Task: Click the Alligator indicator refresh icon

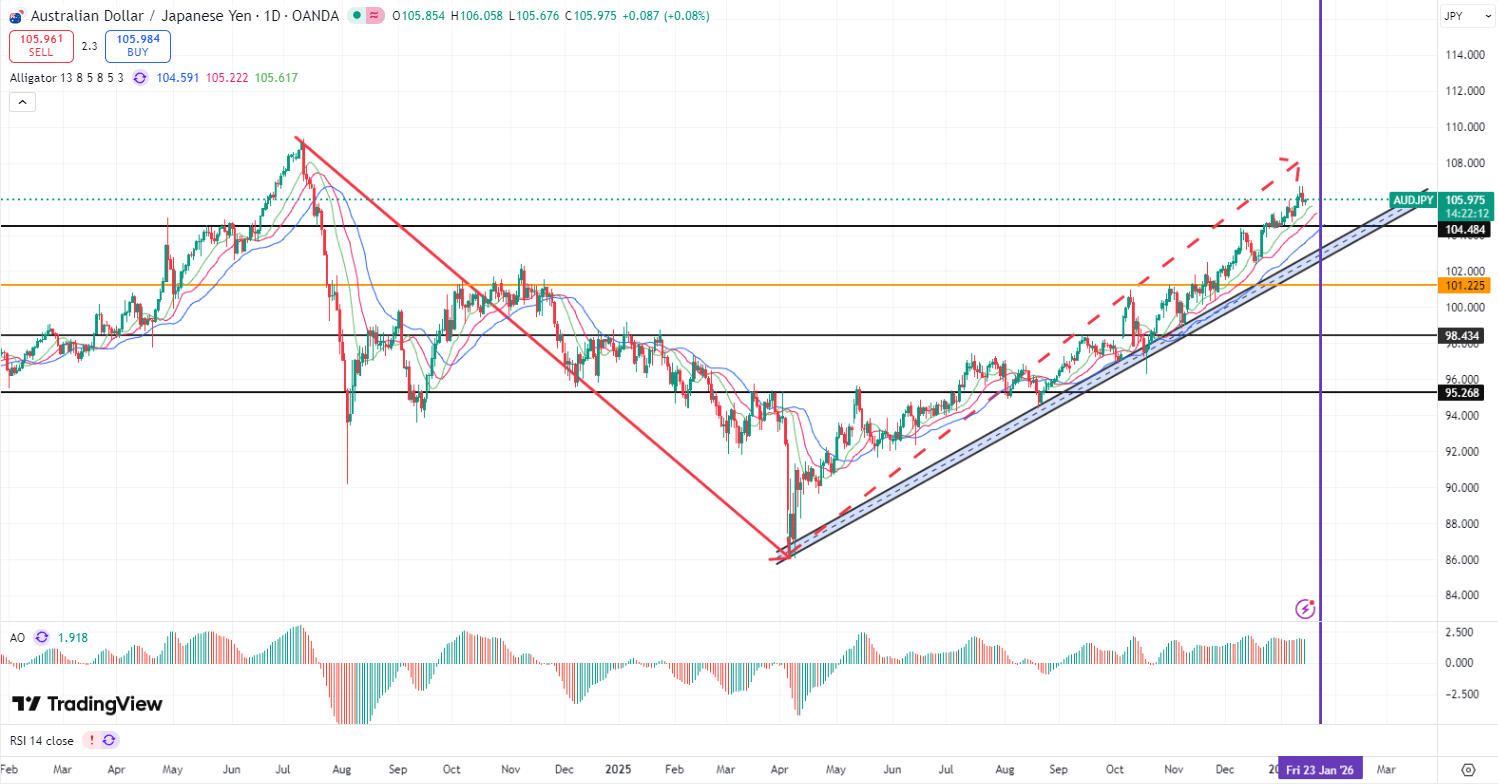Action: (x=139, y=78)
